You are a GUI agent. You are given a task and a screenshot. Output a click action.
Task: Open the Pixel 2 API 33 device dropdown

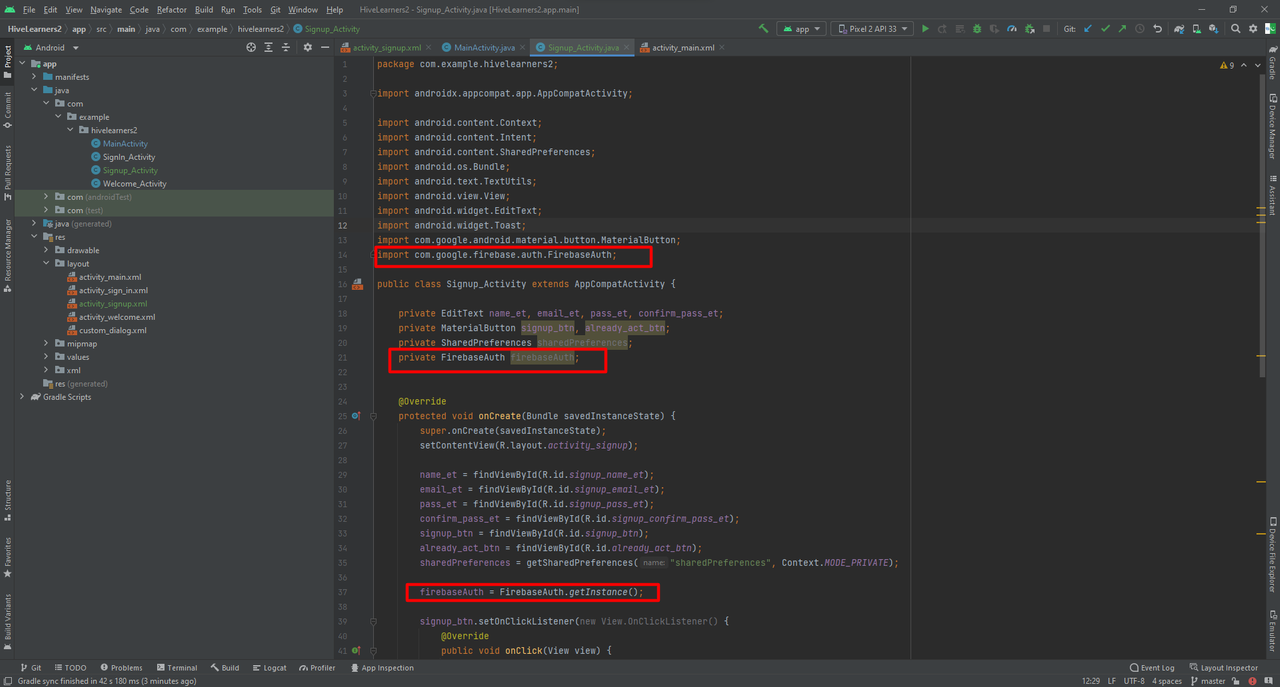pyautogui.click(x=873, y=29)
